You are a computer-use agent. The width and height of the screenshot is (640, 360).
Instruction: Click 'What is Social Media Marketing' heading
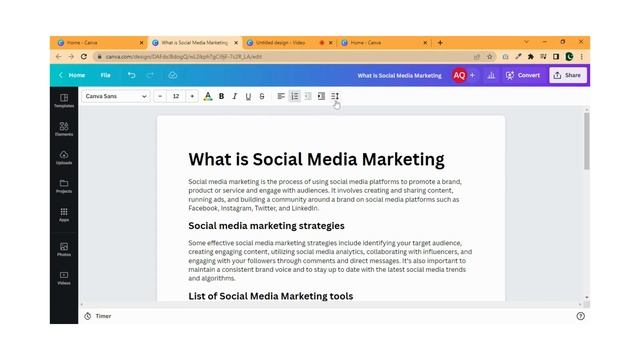pos(316,159)
